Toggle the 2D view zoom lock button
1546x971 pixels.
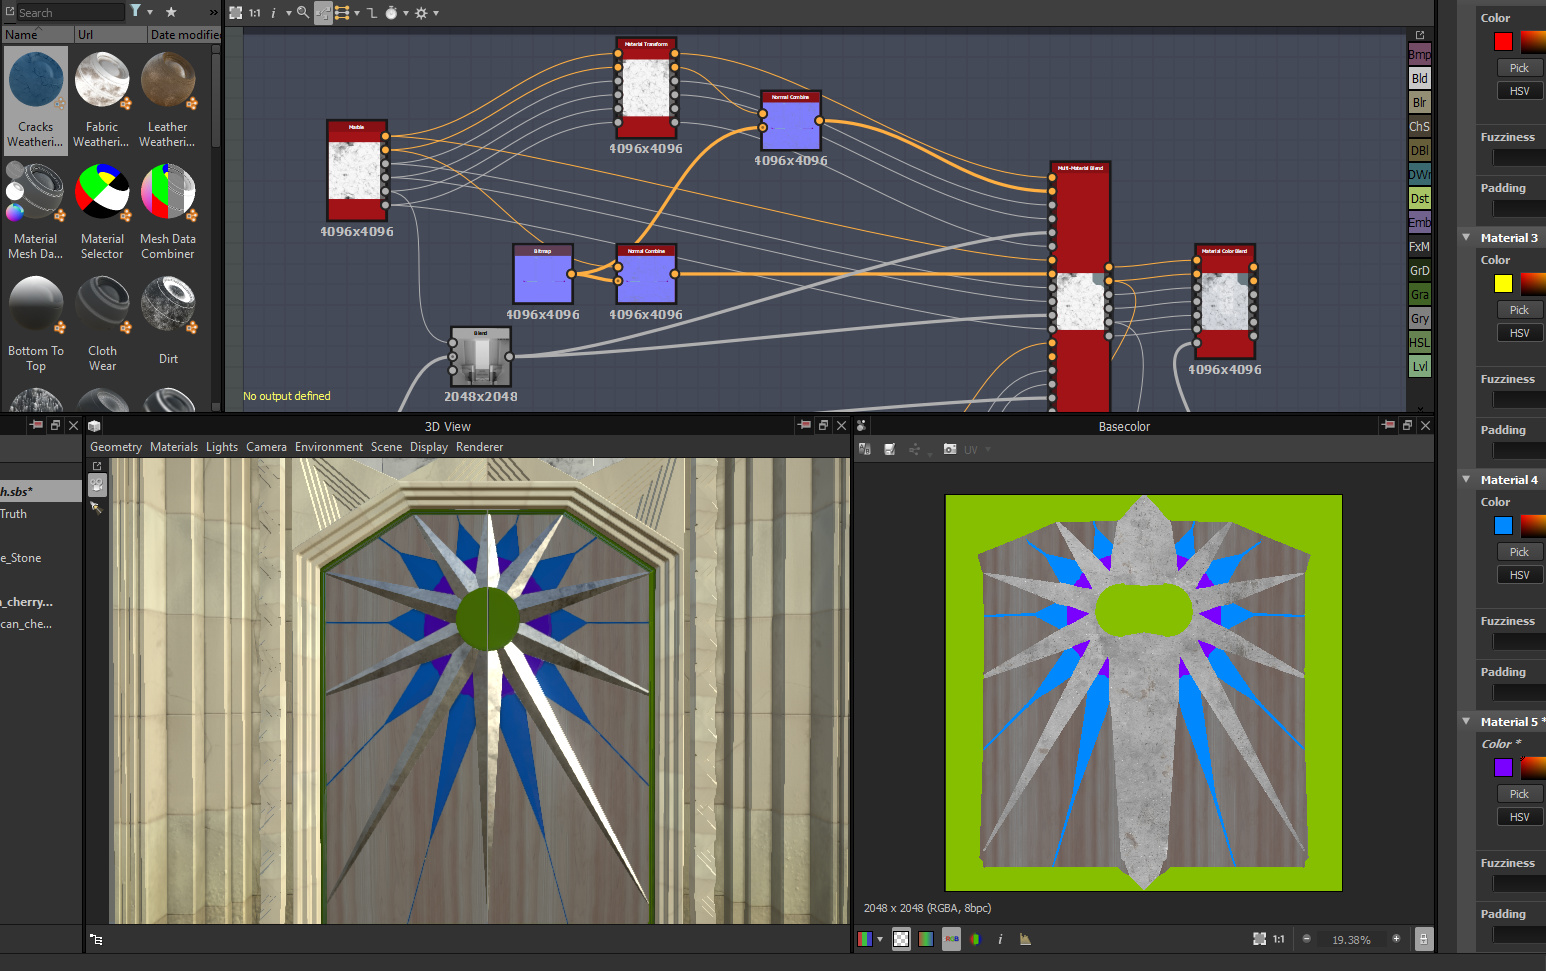coord(1423,939)
